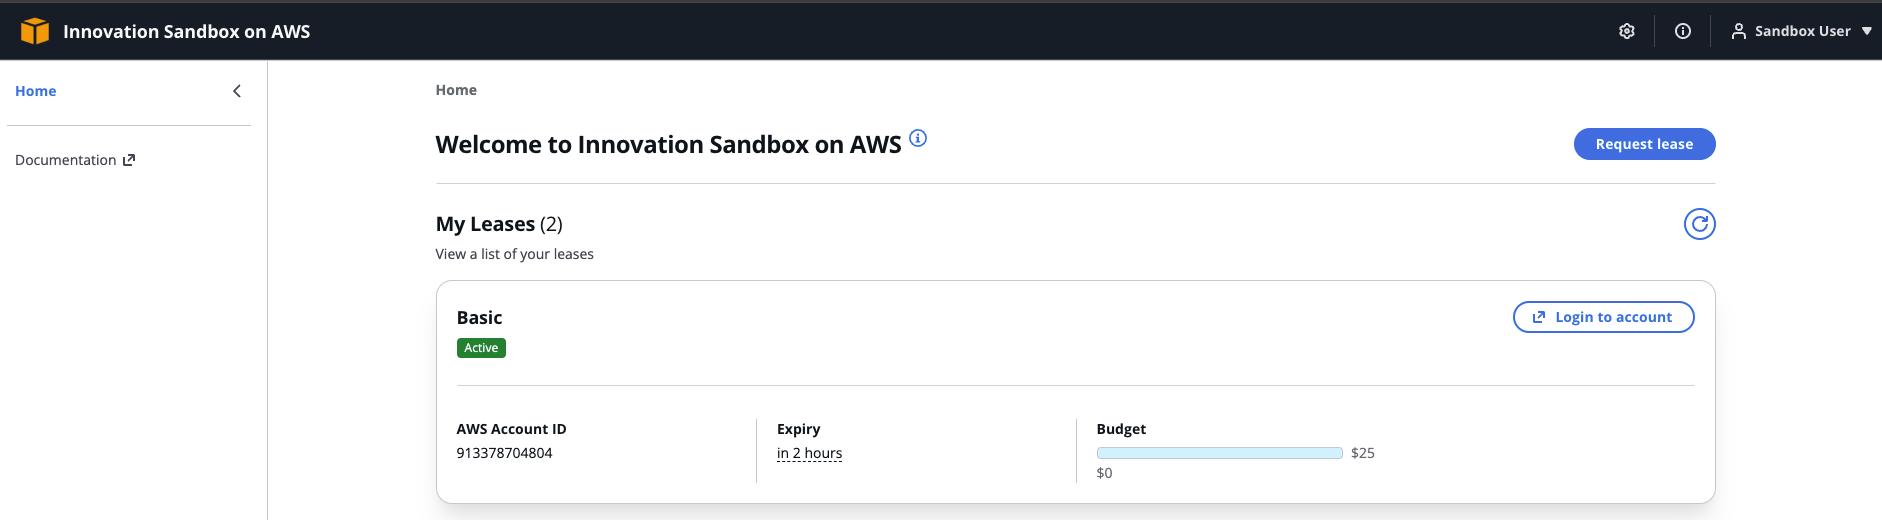Click the info circle icon in header
The image size is (1882, 520).
click(1683, 31)
